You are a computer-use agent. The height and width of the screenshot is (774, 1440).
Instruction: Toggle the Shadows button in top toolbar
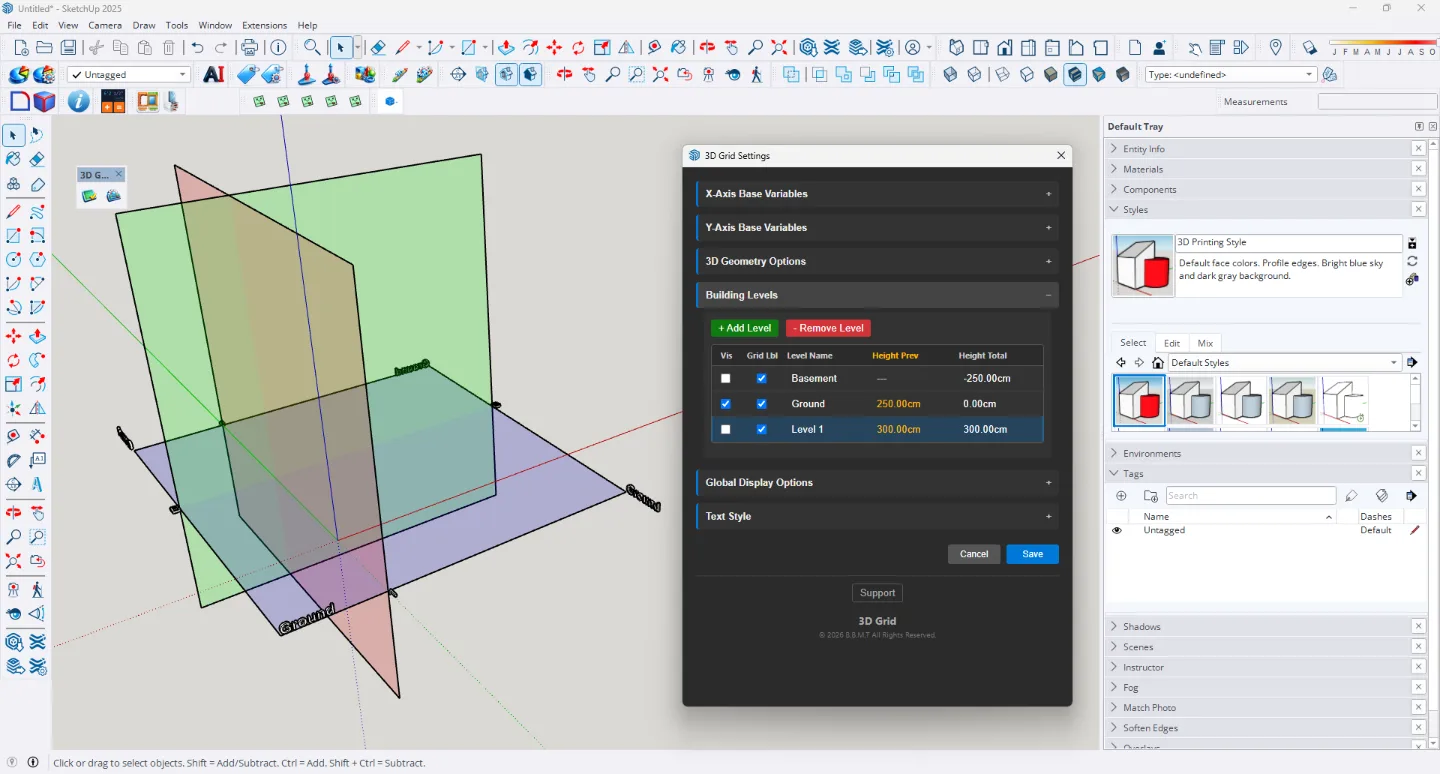(x=1310, y=47)
